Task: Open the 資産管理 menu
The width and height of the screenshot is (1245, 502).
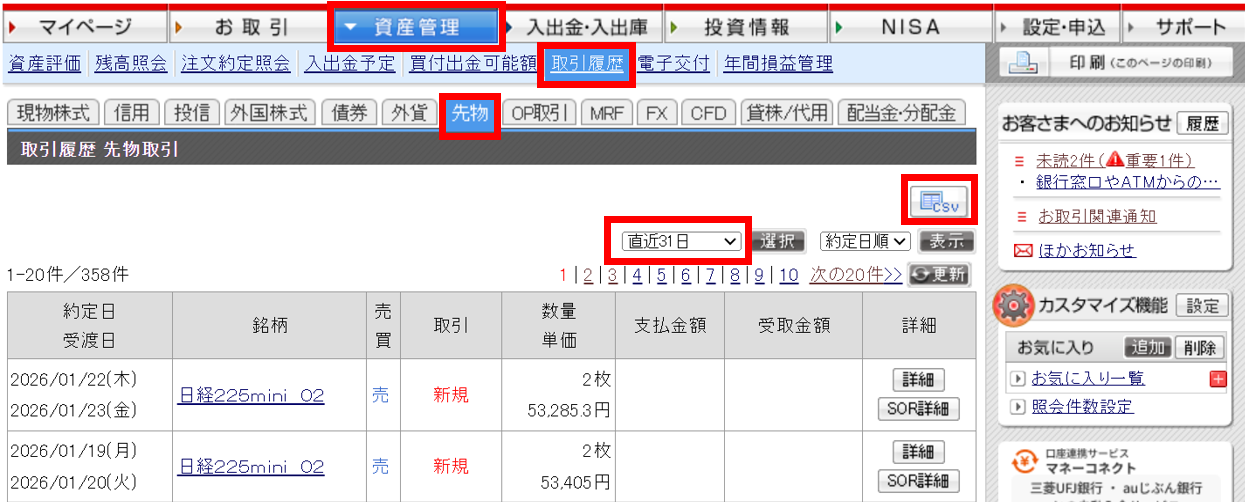Action: [415, 27]
